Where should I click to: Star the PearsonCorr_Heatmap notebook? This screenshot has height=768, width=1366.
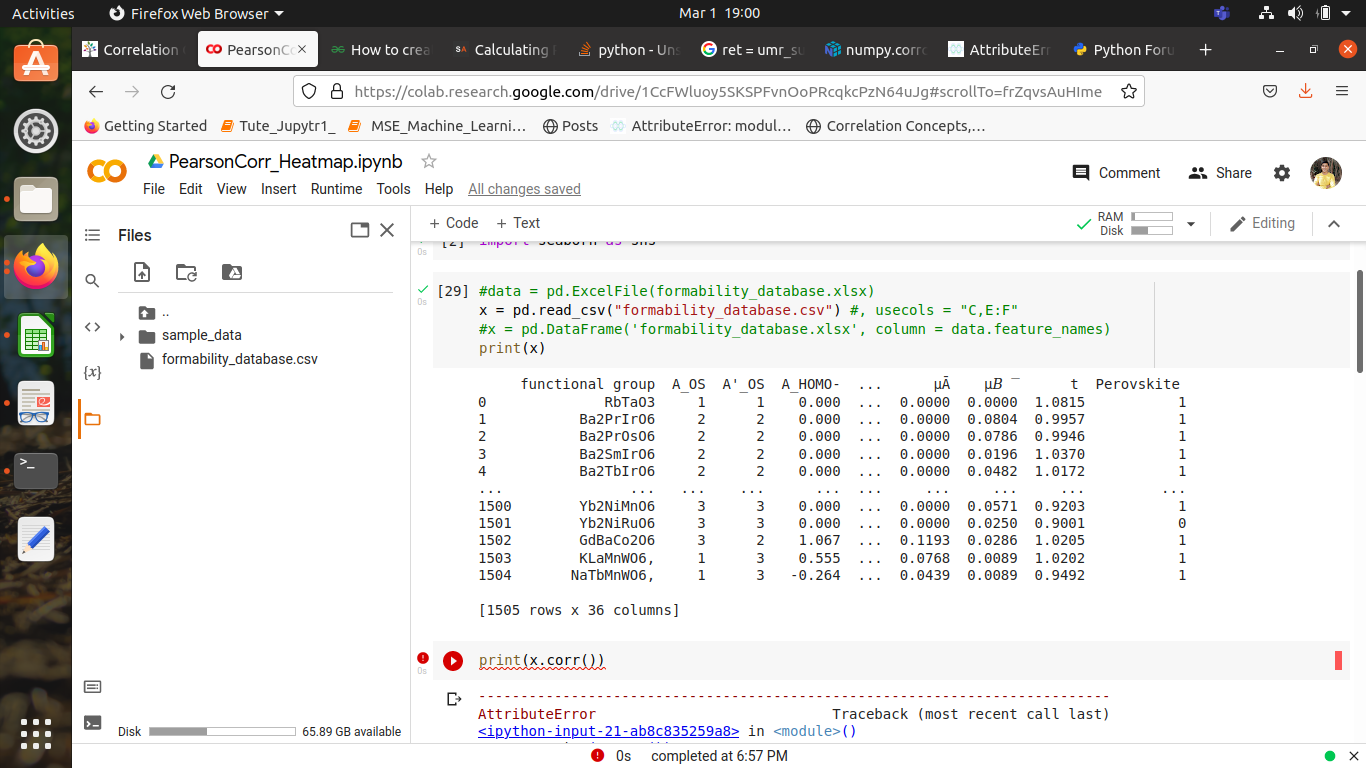tap(429, 161)
